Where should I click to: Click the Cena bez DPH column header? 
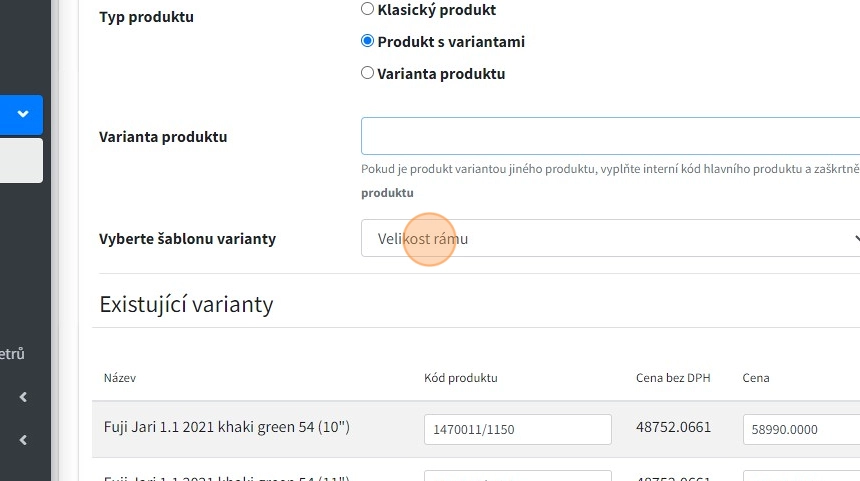(x=672, y=378)
